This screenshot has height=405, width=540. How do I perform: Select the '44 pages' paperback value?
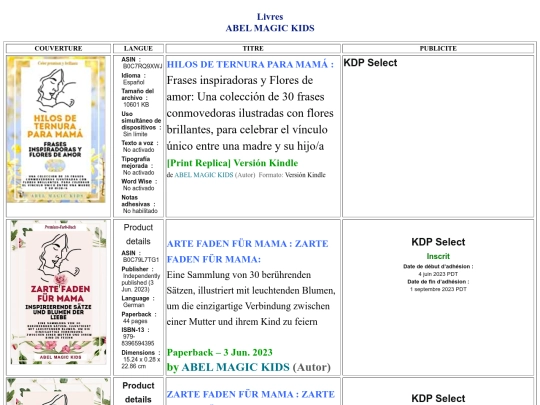[x=135, y=321]
